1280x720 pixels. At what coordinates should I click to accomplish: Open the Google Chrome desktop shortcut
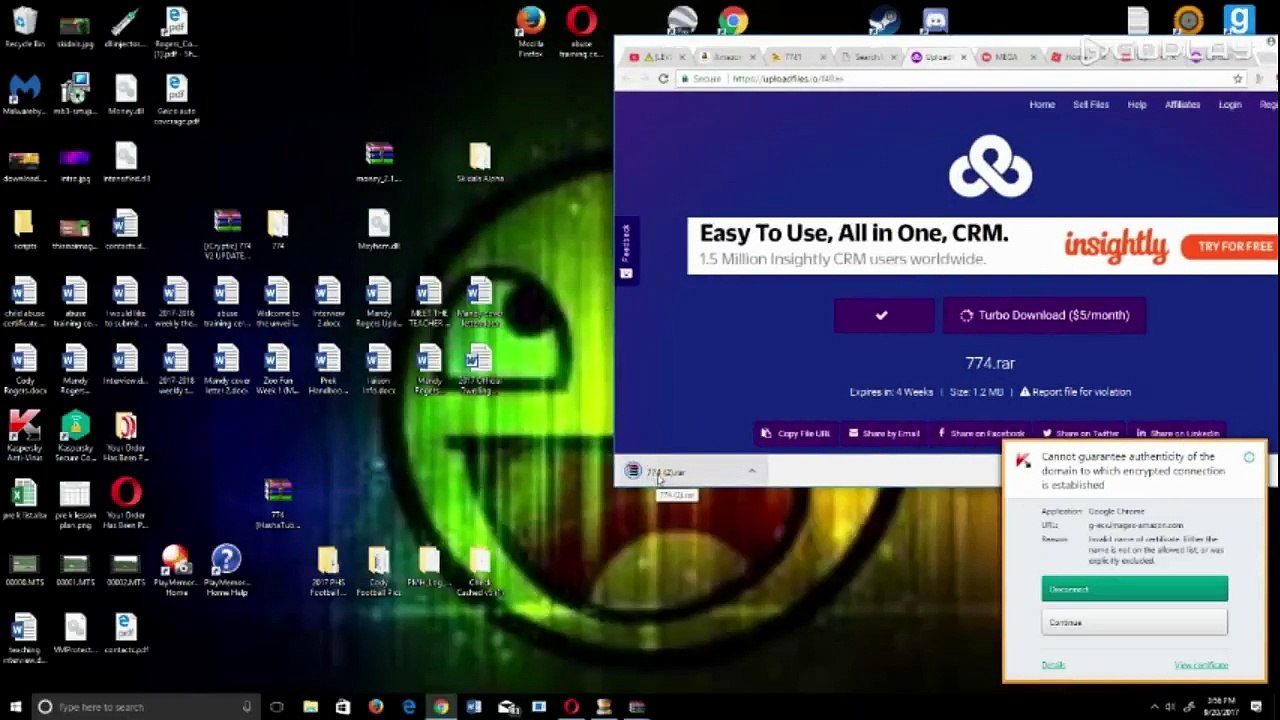tap(733, 20)
